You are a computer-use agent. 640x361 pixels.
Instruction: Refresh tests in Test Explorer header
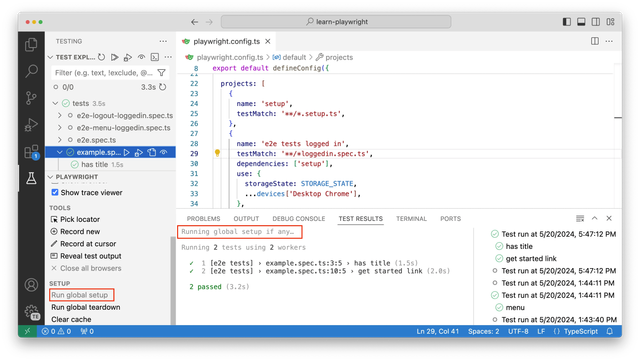coord(102,57)
